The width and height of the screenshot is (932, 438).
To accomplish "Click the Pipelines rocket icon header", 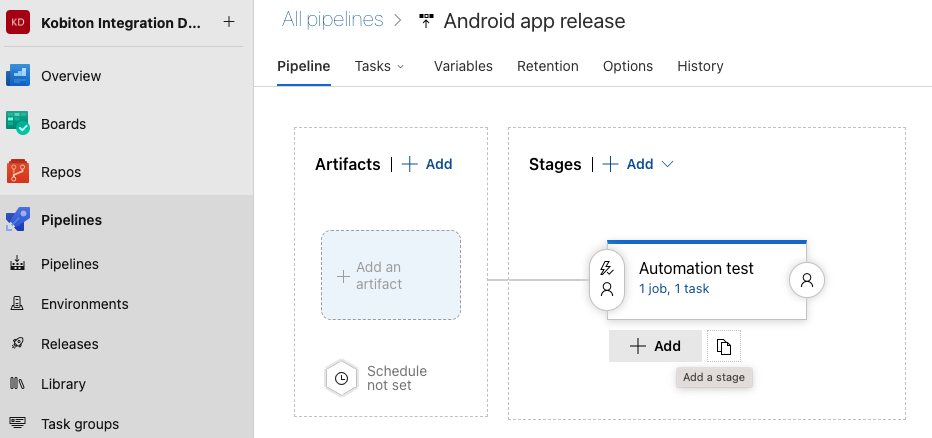I will pyautogui.click(x=18, y=220).
